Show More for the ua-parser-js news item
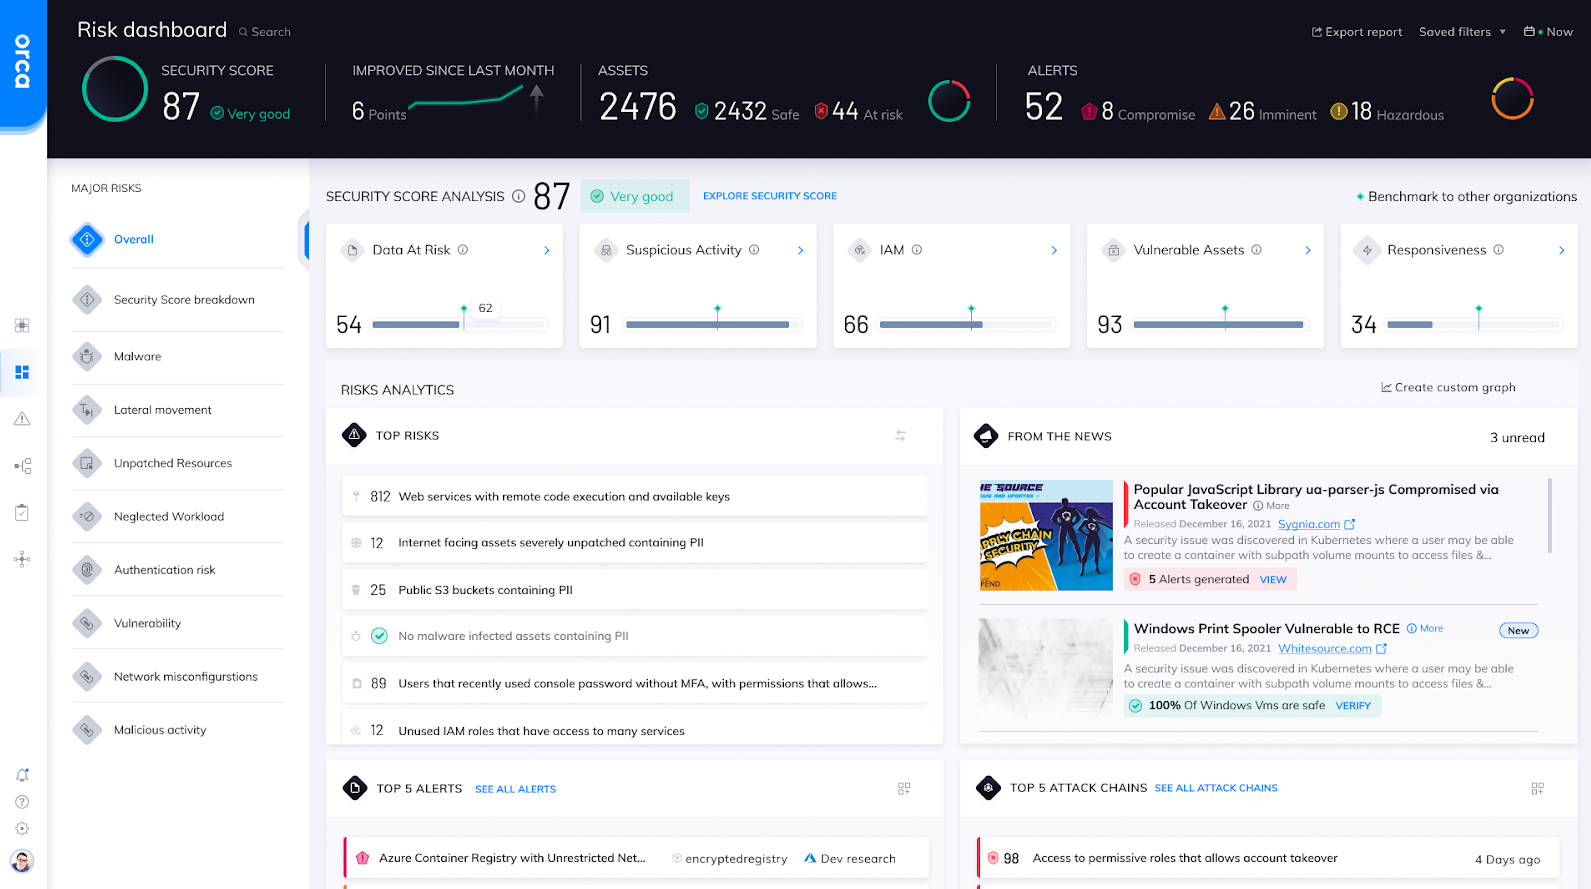This screenshot has height=889, width=1591. pyautogui.click(x=1271, y=506)
